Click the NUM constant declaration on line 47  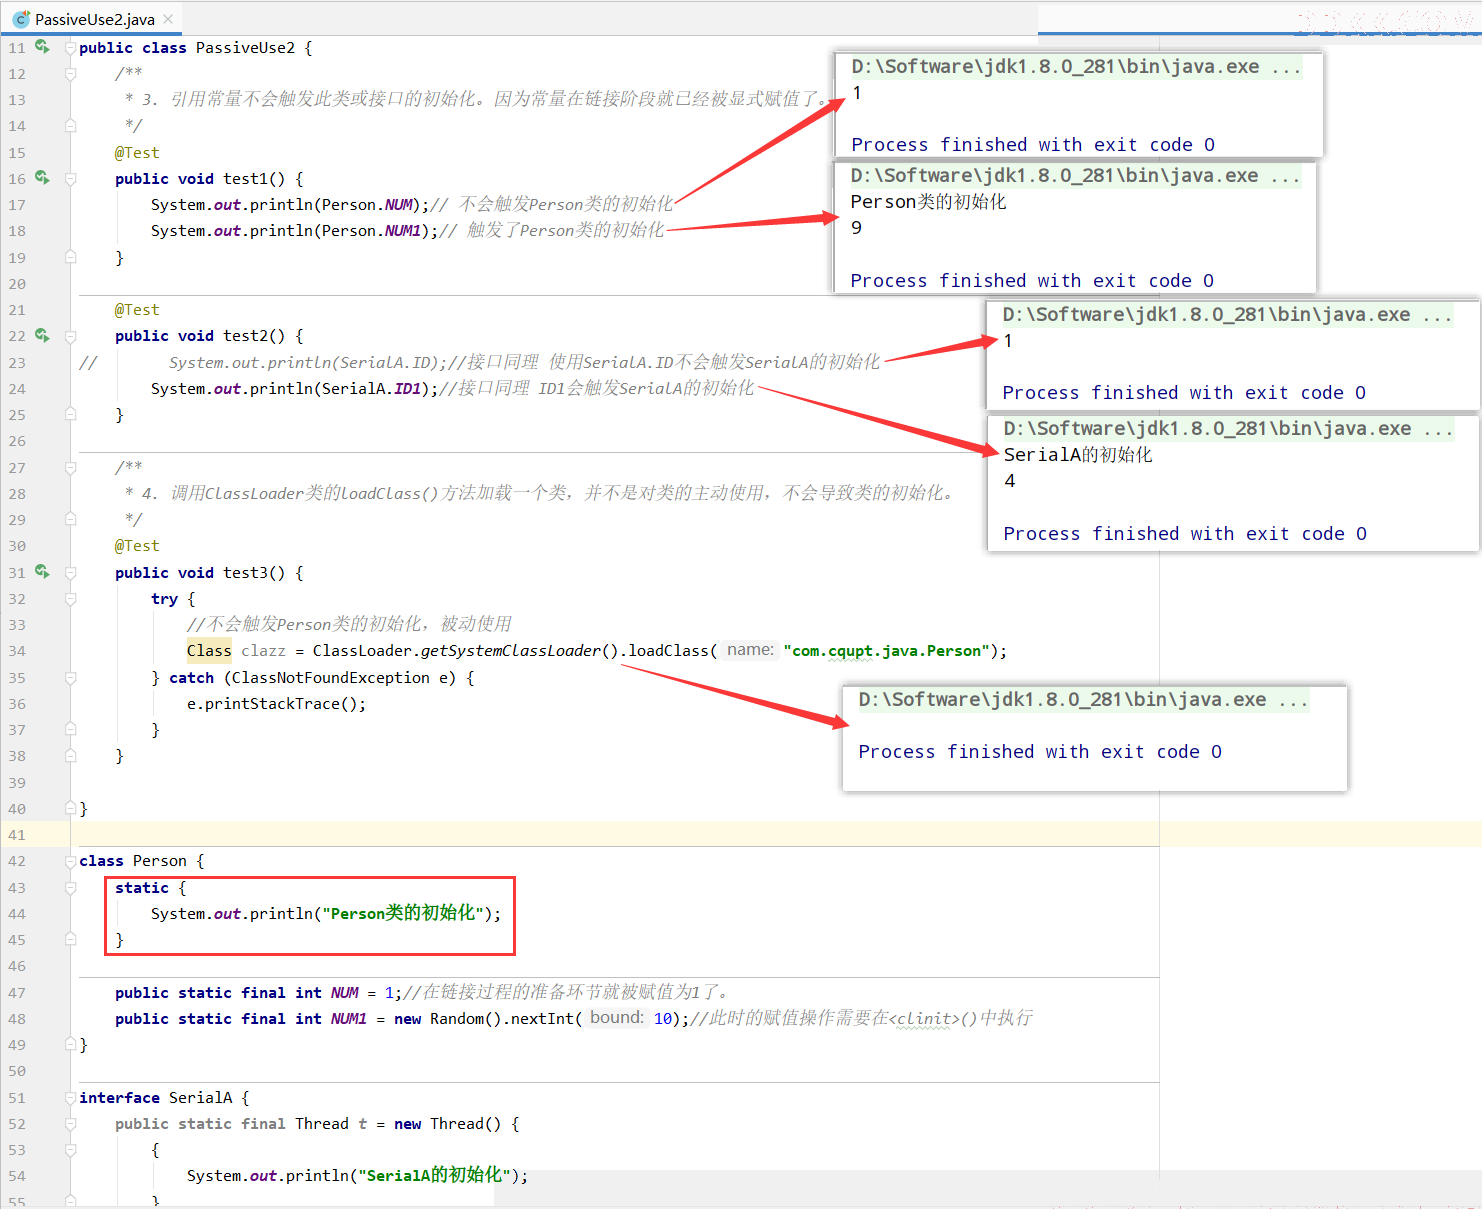344,993
